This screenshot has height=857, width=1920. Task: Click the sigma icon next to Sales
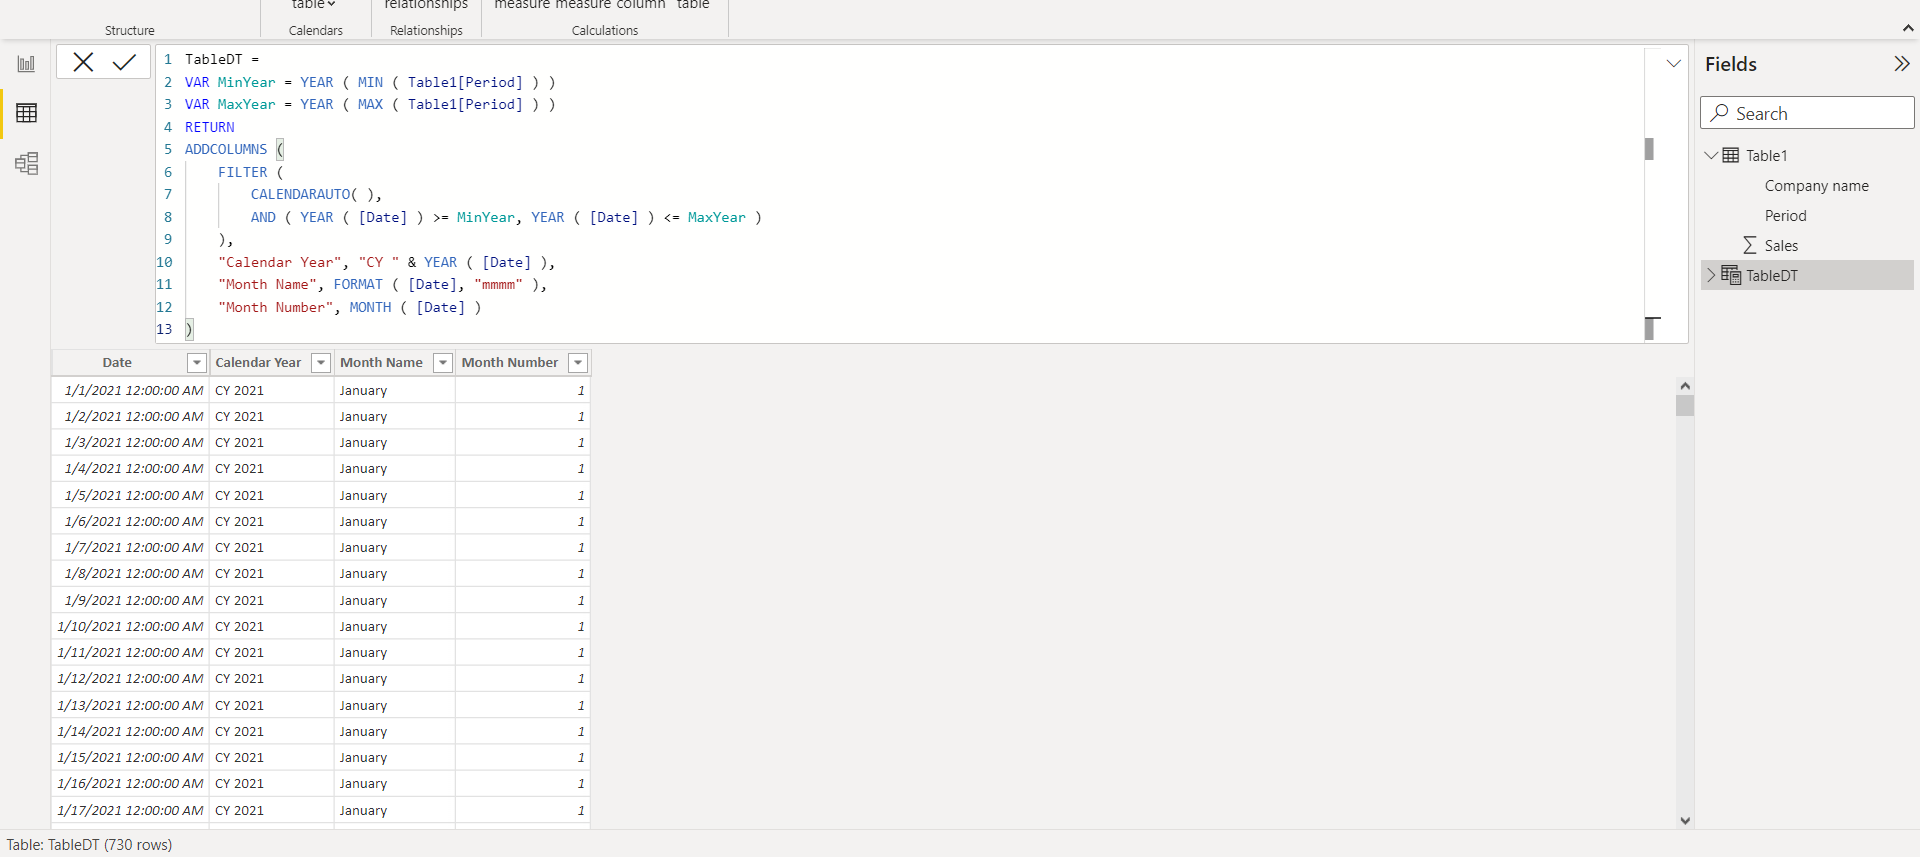click(1750, 245)
